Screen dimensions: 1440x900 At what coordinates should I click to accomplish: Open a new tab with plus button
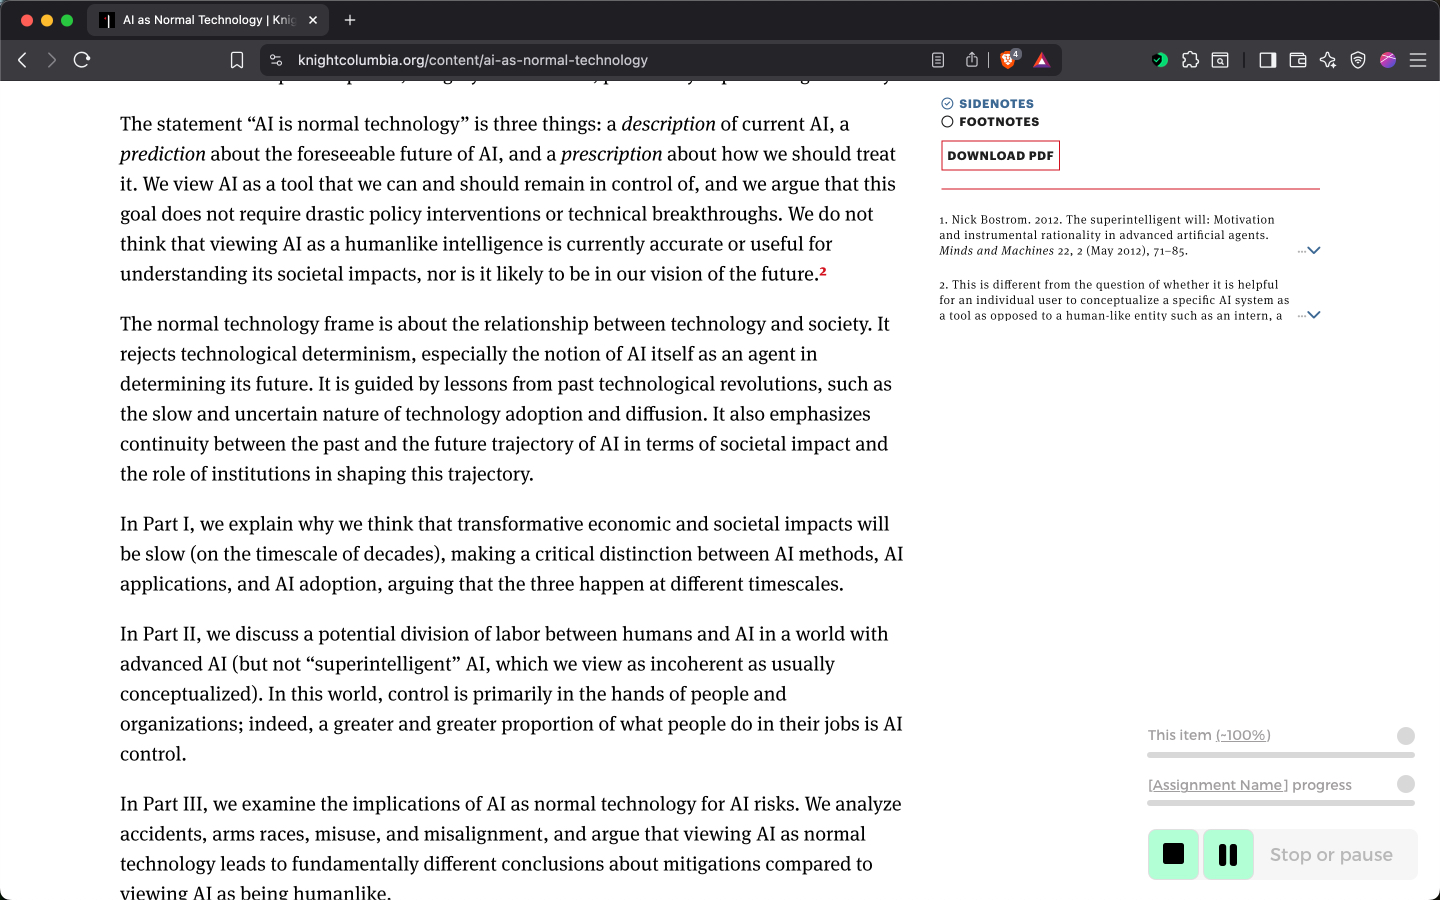pos(350,20)
